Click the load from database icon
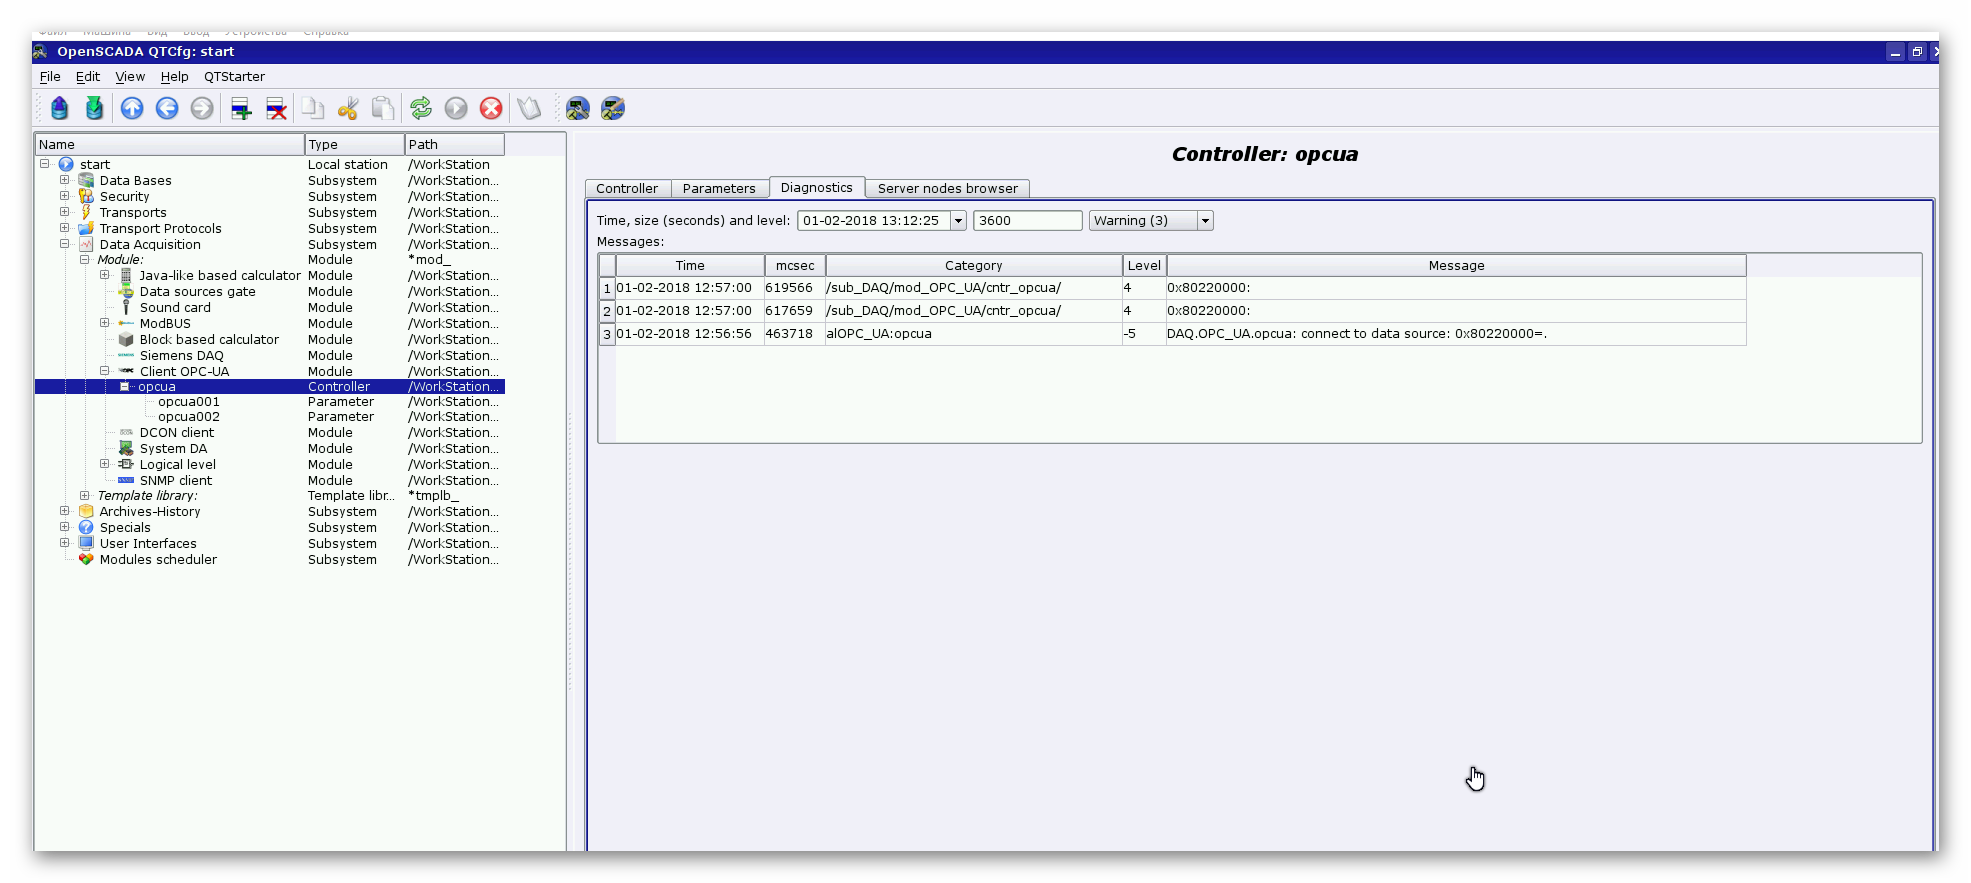1971x883 pixels. pyautogui.click(x=59, y=108)
